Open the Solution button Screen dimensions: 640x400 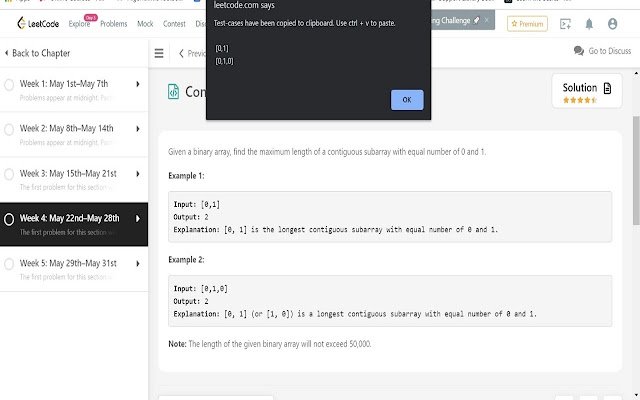tap(587, 91)
